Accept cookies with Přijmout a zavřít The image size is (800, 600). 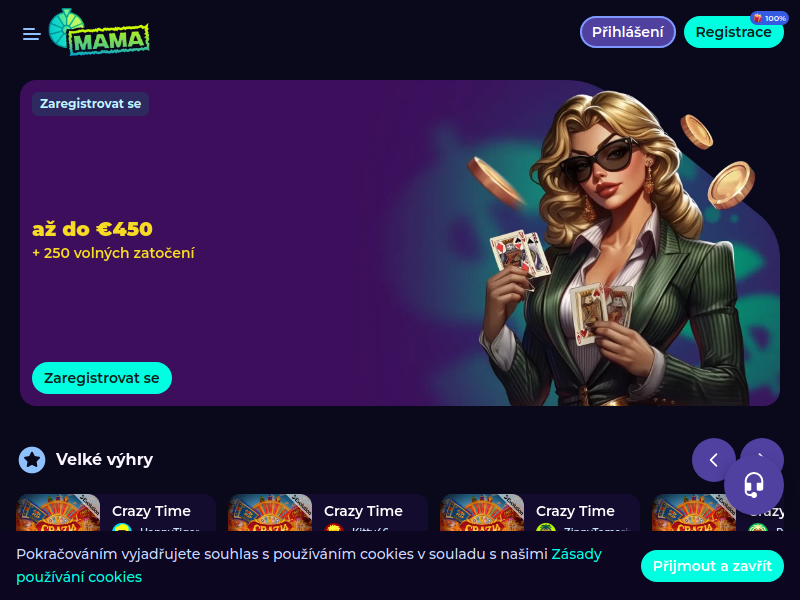[x=712, y=566]
